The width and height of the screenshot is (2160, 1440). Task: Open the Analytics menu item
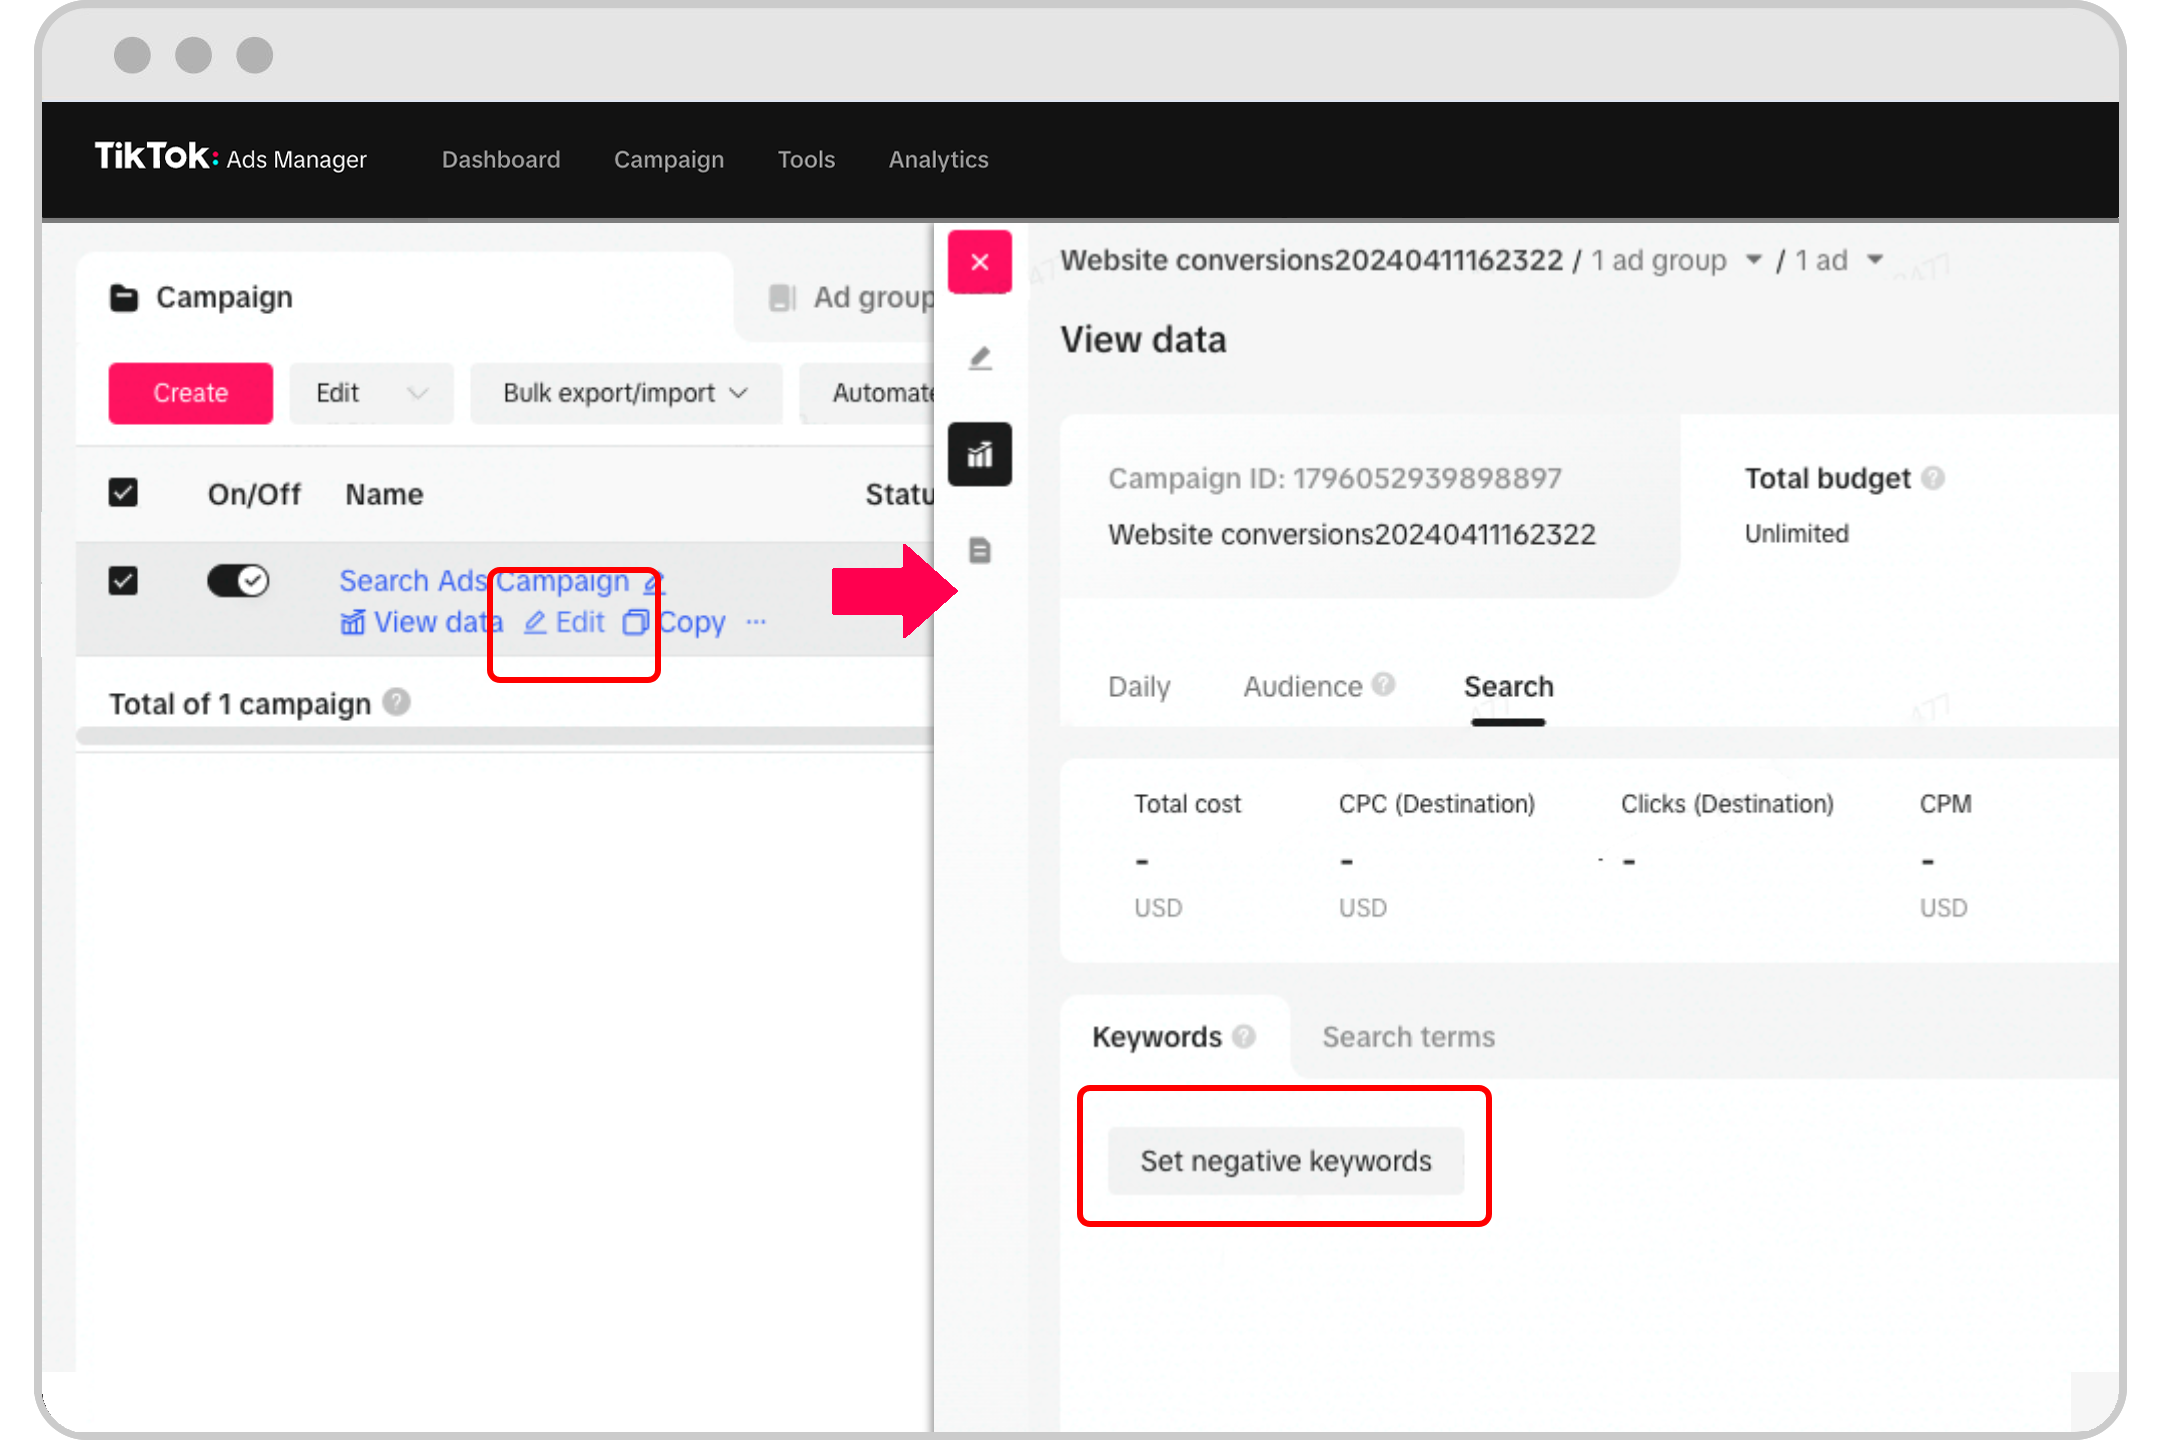pos(939,159)
